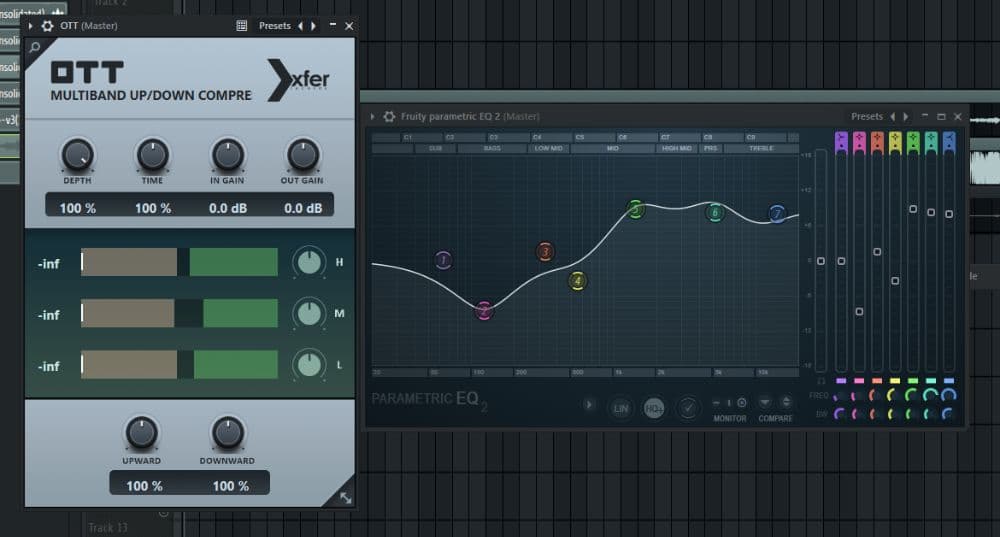This screenshot has height=537, width=1000.
Task: Click the L band compression meter
Action: (x=179, y=365)
